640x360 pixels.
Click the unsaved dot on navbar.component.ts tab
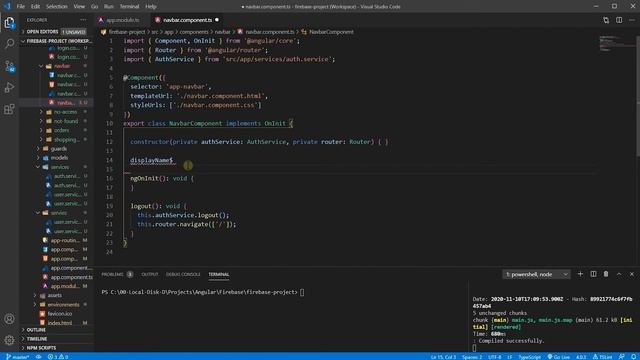click(x=217, y=20)
